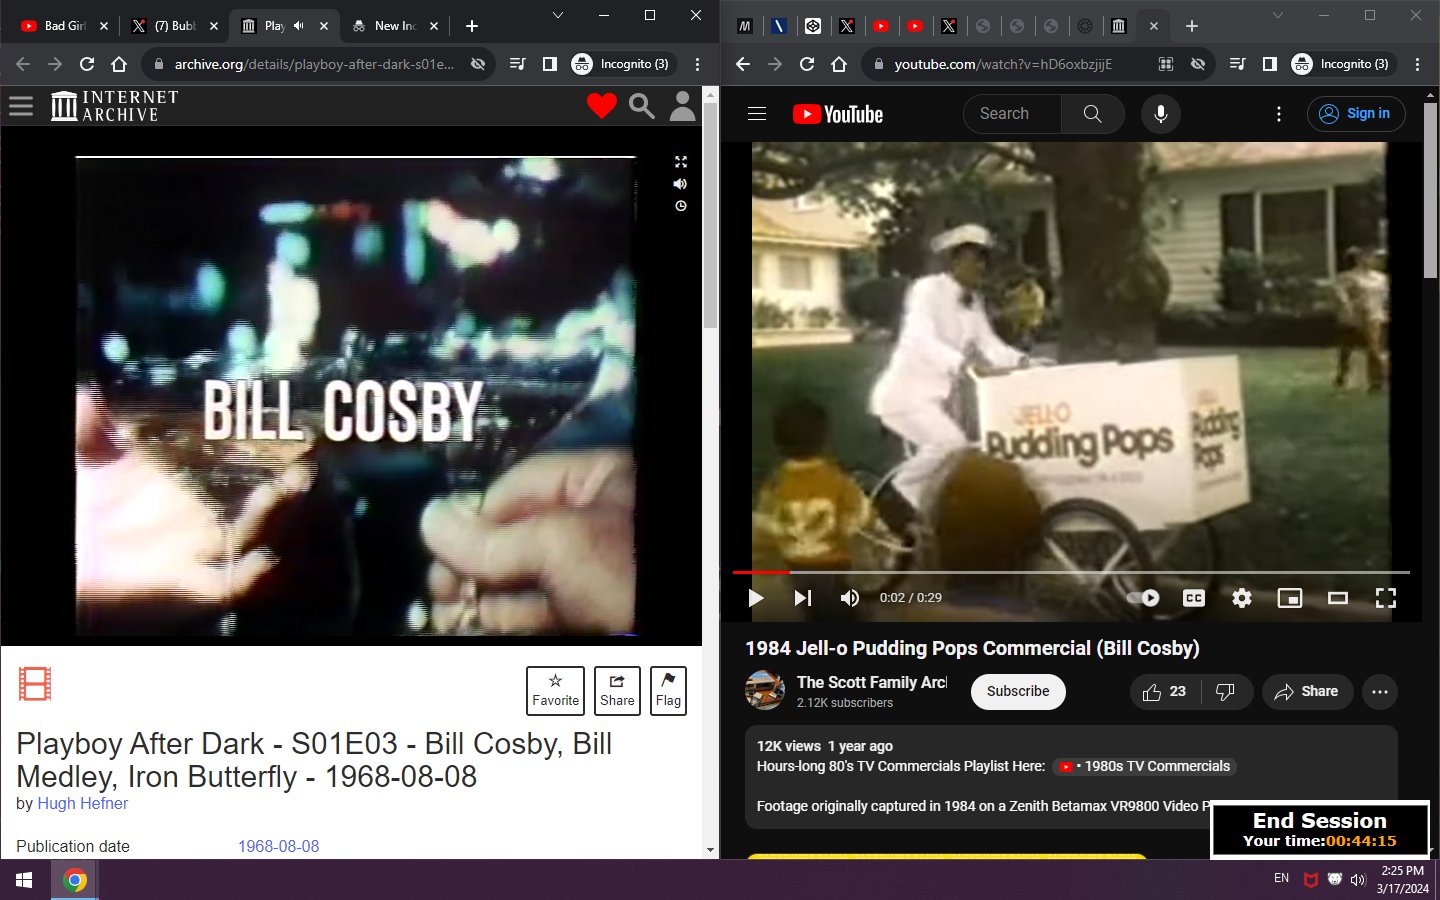1440x900 pixels.
Task: Open The Scott Family Archive channel avatar
Action: pos(765,691)
